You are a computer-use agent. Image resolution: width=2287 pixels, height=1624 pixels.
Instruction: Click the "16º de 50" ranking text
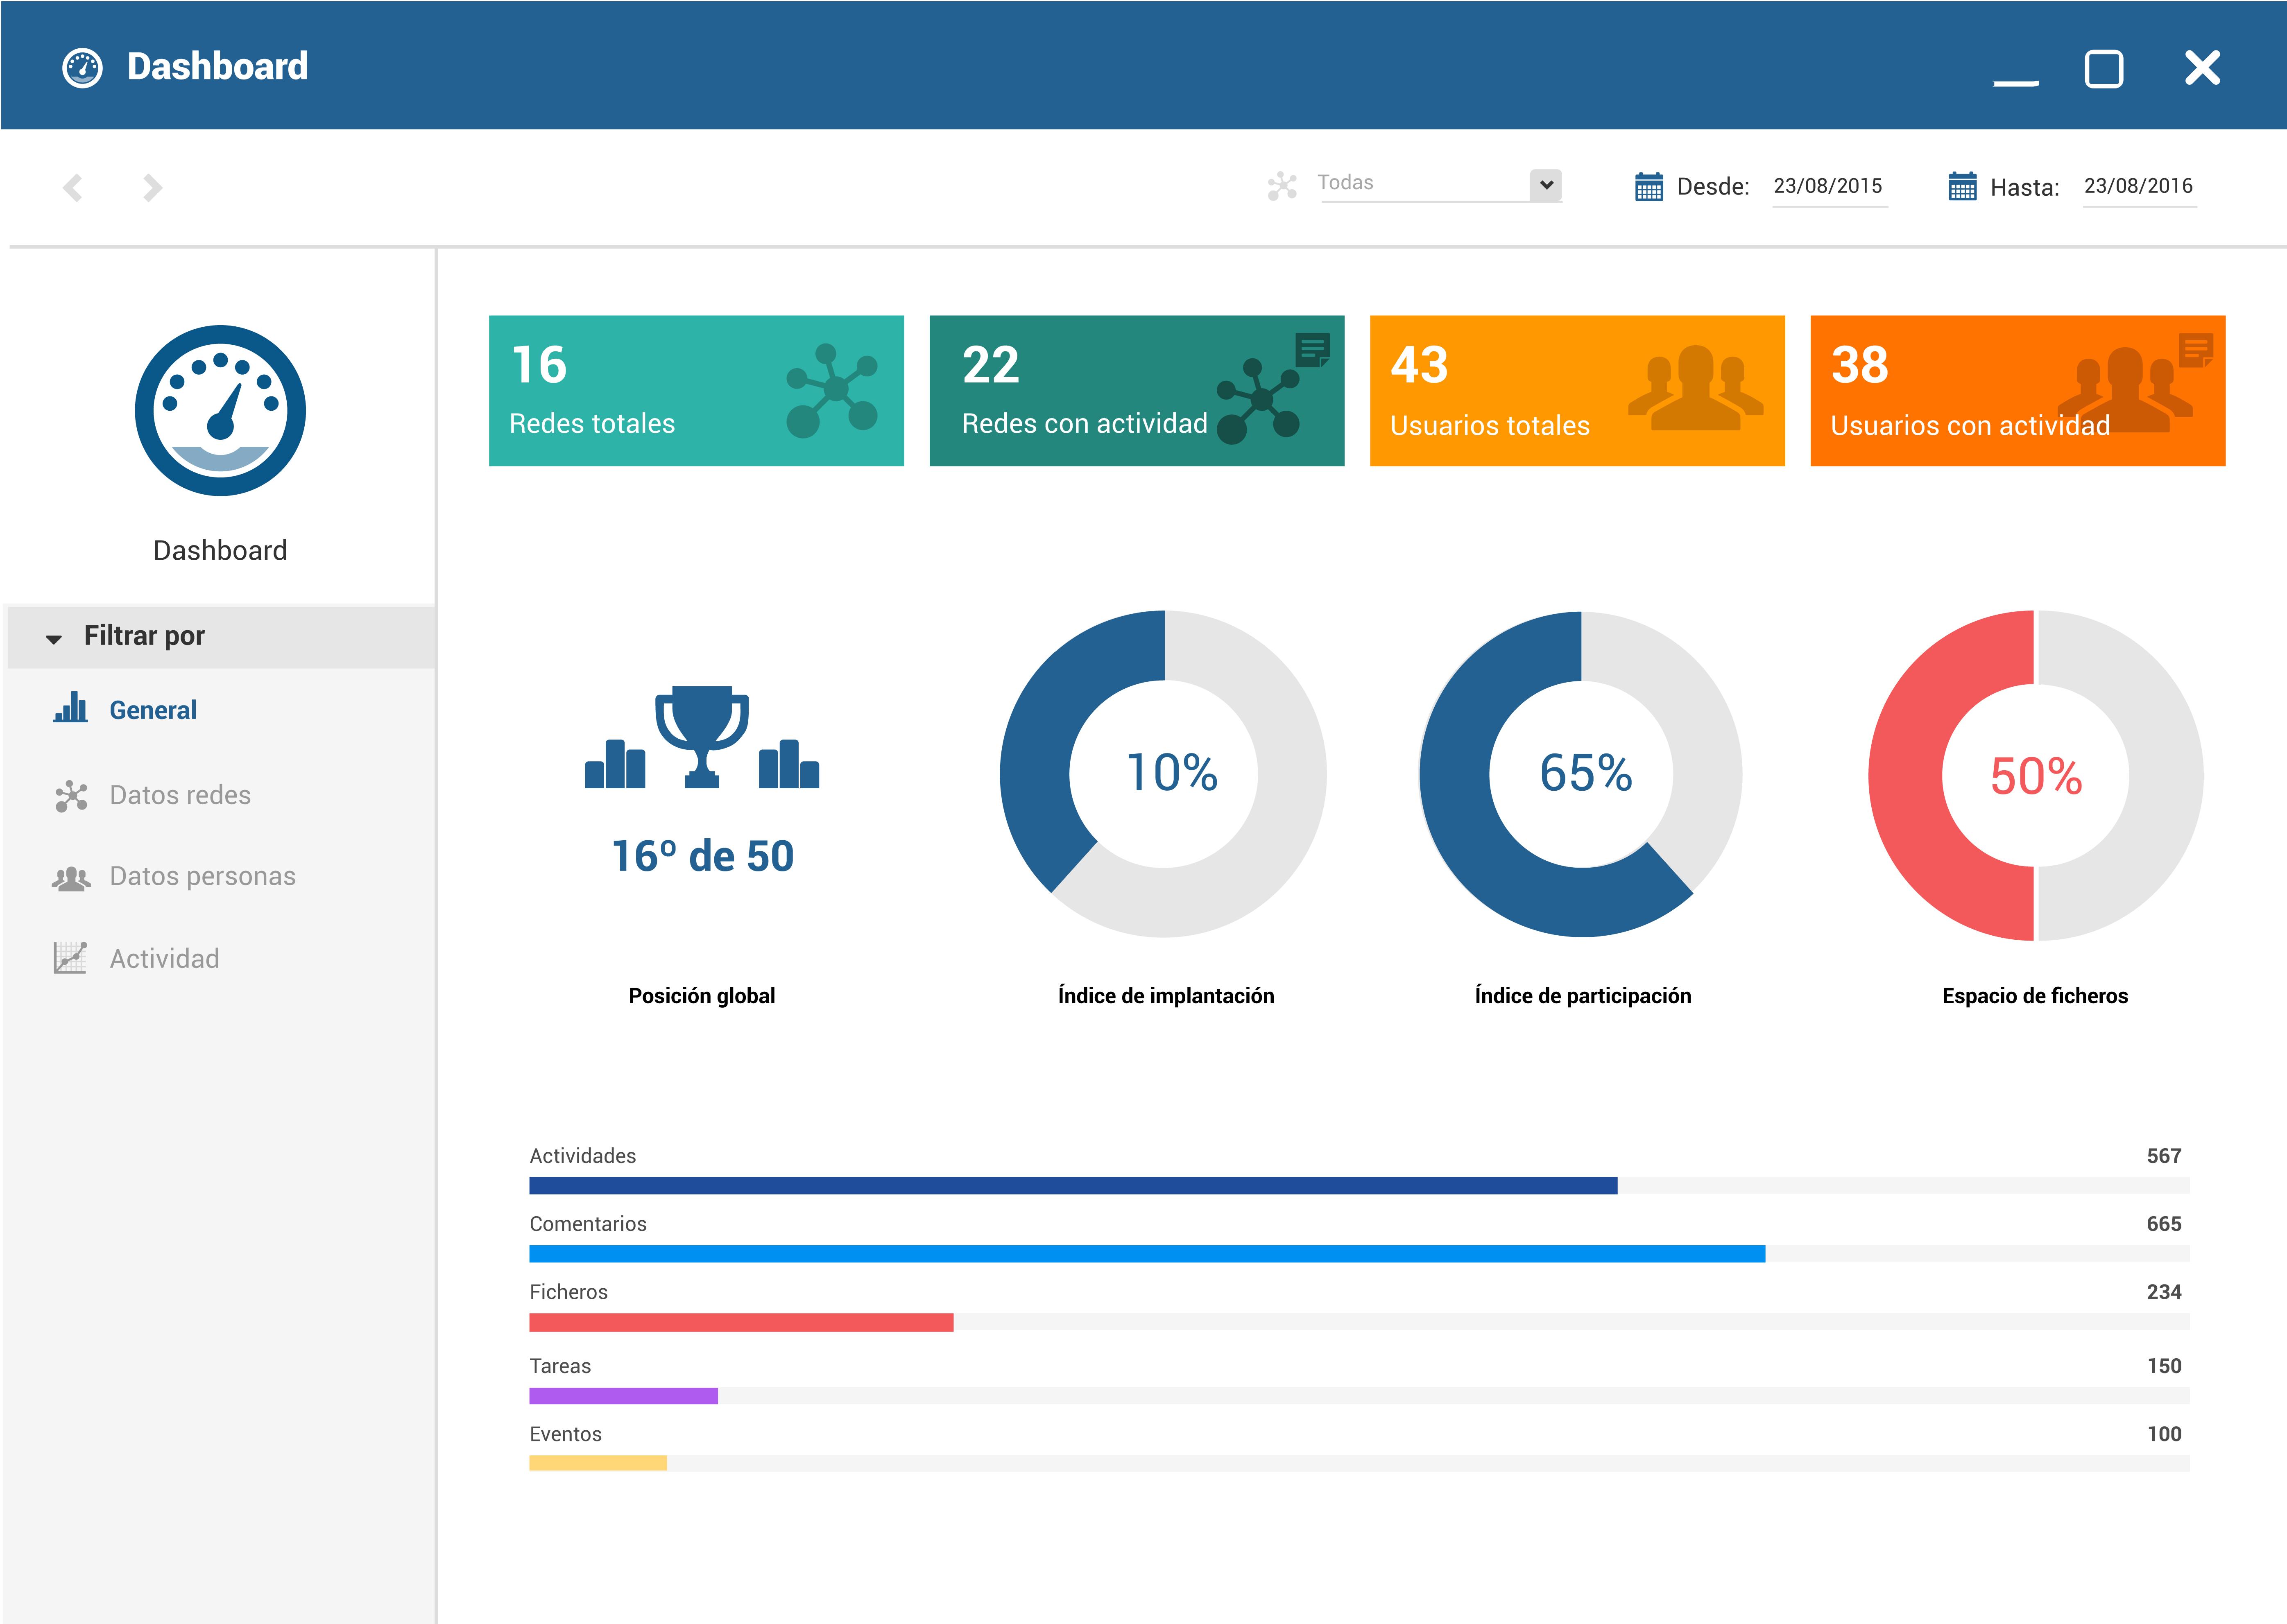(703, 856)
